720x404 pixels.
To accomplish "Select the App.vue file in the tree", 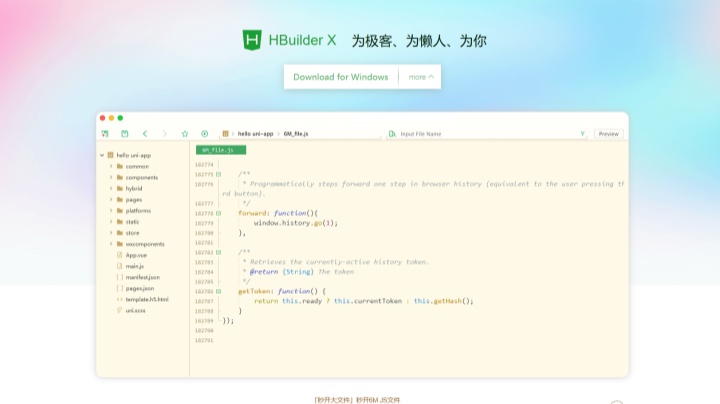I will (x=136, y=255).
